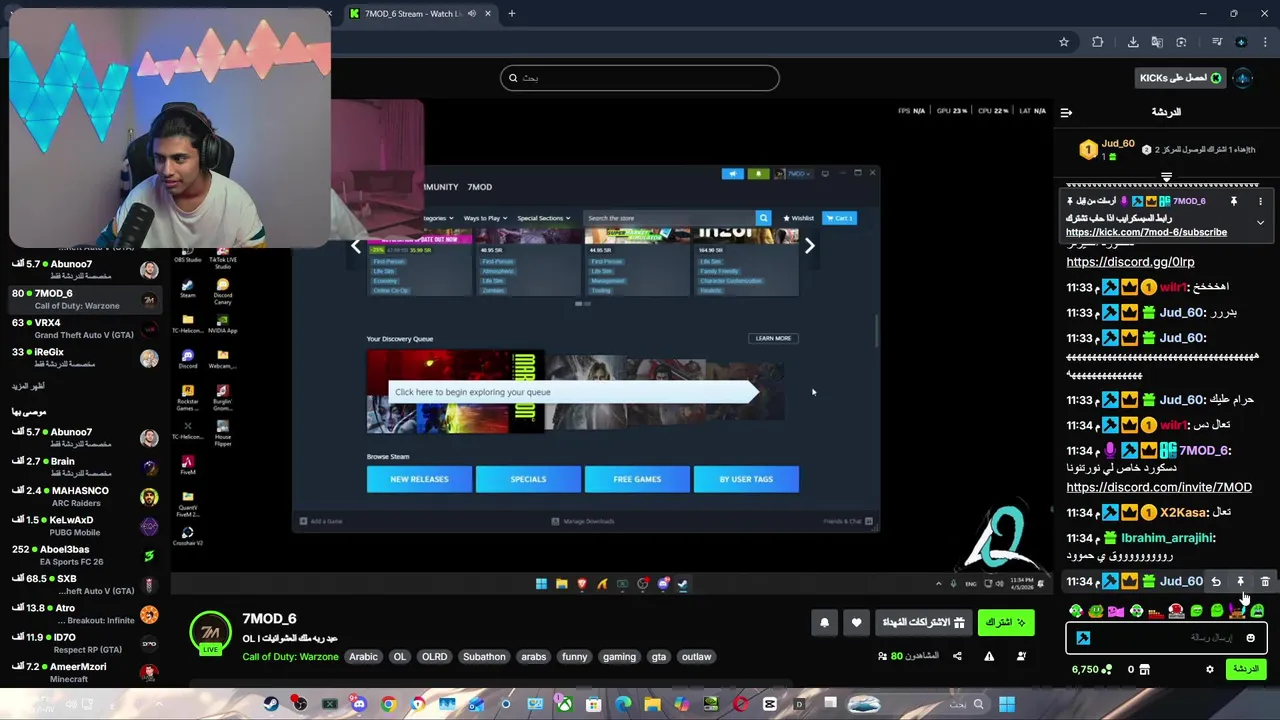Screen dimensions: 1280x720
Task: Open the discord.gg/0lrp chat link
Action: click(x=1130, y=262)
